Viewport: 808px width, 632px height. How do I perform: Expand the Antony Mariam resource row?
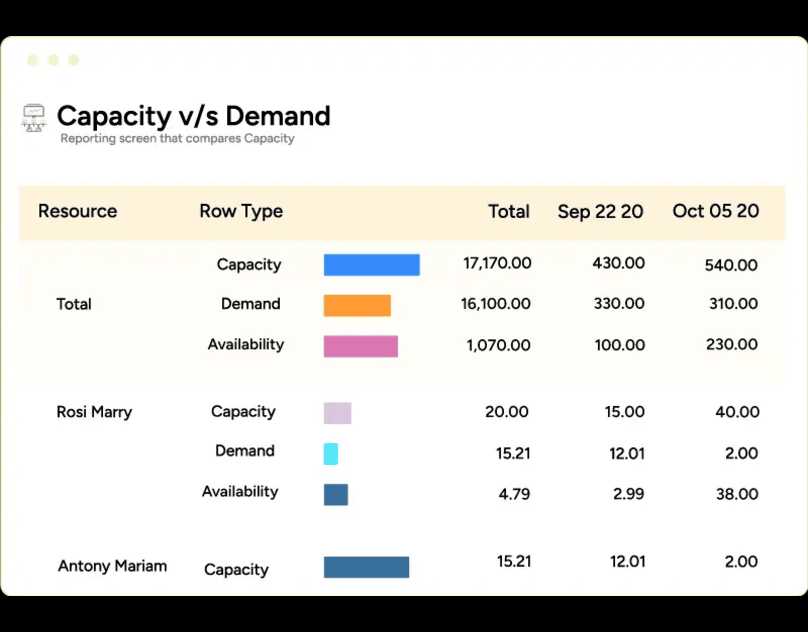pos(112,566)
